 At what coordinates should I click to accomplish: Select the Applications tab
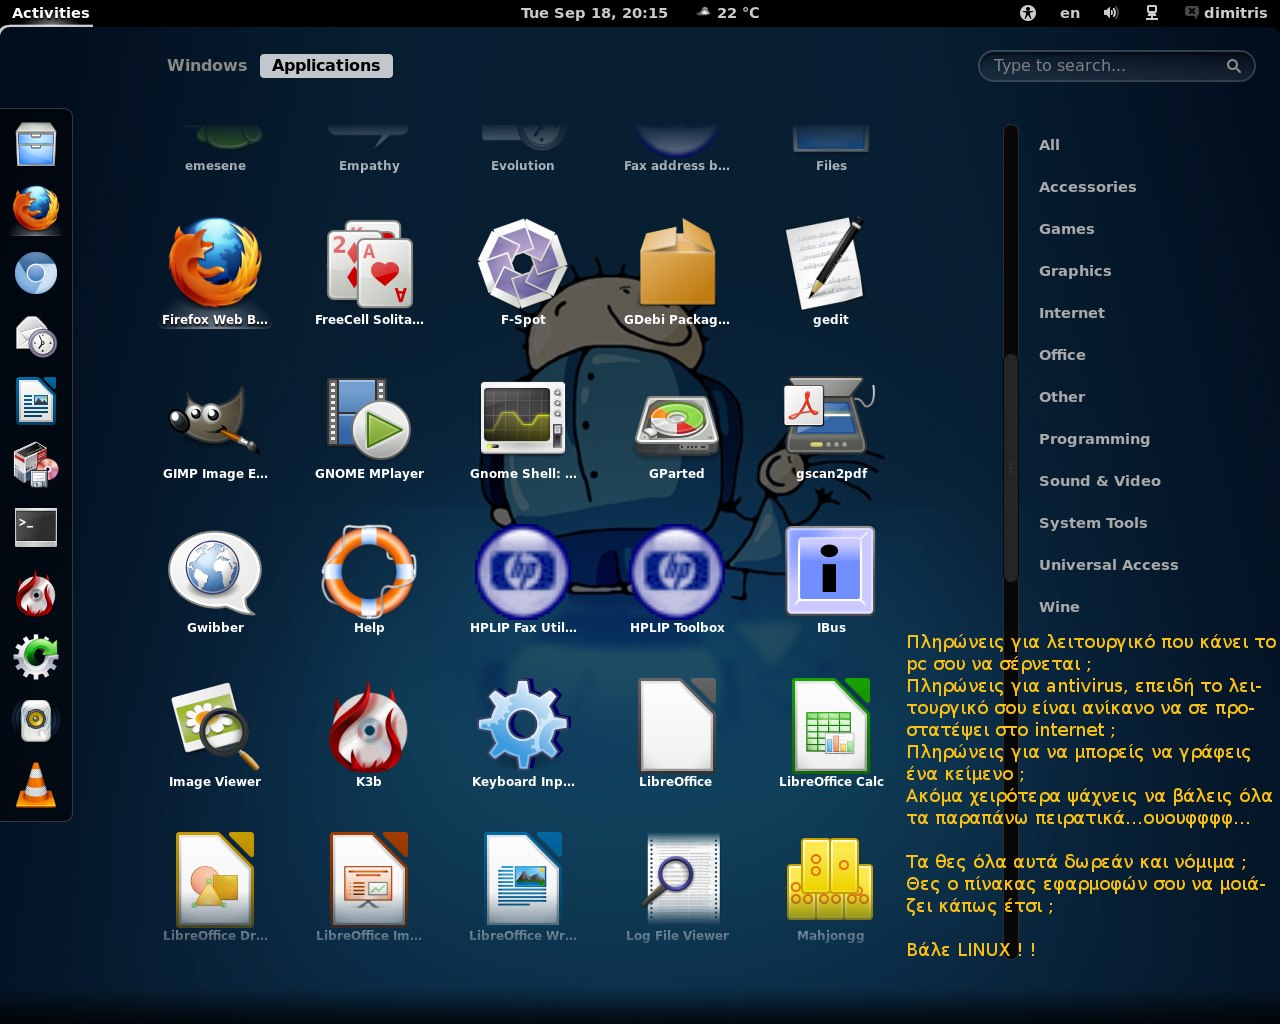[x=326, y=66]
